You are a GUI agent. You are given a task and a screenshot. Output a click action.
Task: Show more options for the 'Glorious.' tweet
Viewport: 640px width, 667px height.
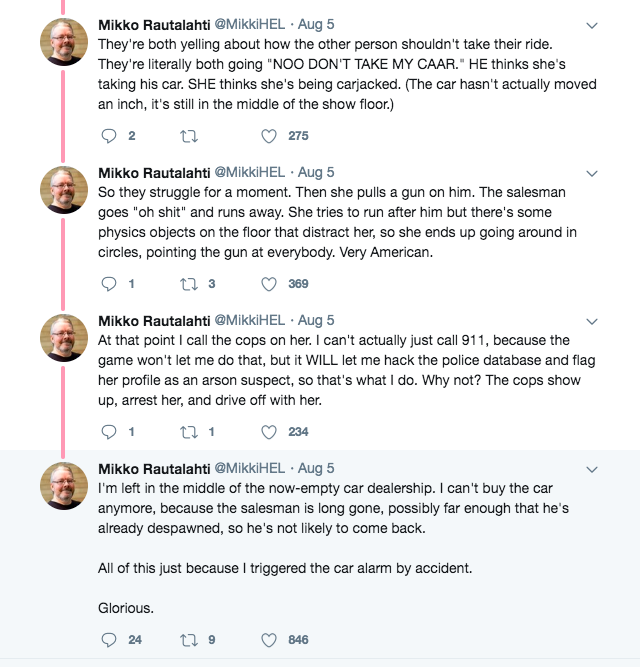tap(591, 468)
